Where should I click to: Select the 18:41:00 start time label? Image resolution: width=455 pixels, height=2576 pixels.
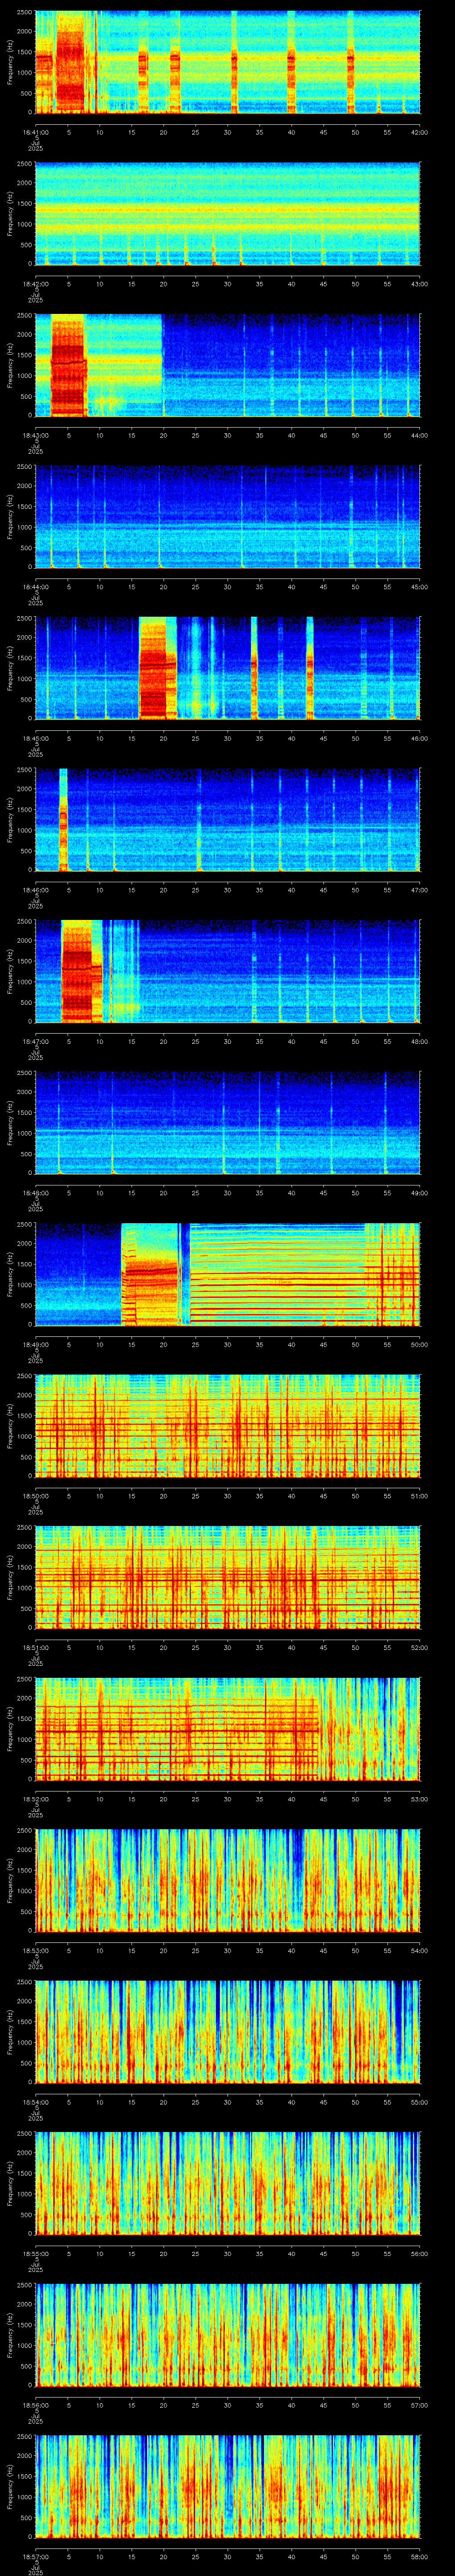35,132
